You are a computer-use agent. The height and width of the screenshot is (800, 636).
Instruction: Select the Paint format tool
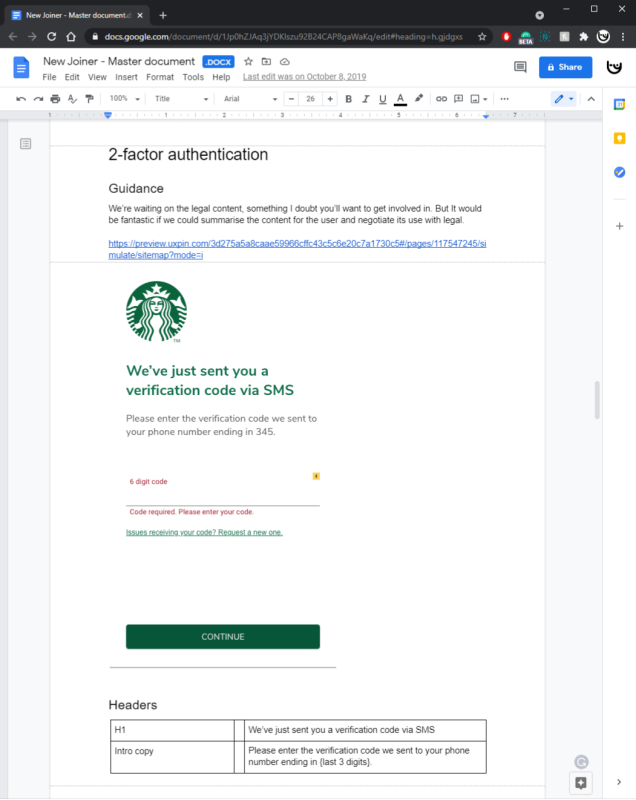89,99
